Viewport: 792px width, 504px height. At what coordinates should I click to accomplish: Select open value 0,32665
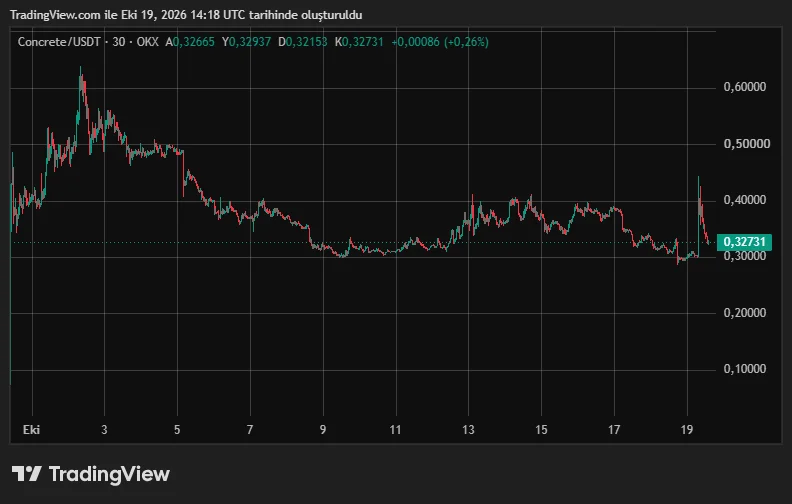193,42
